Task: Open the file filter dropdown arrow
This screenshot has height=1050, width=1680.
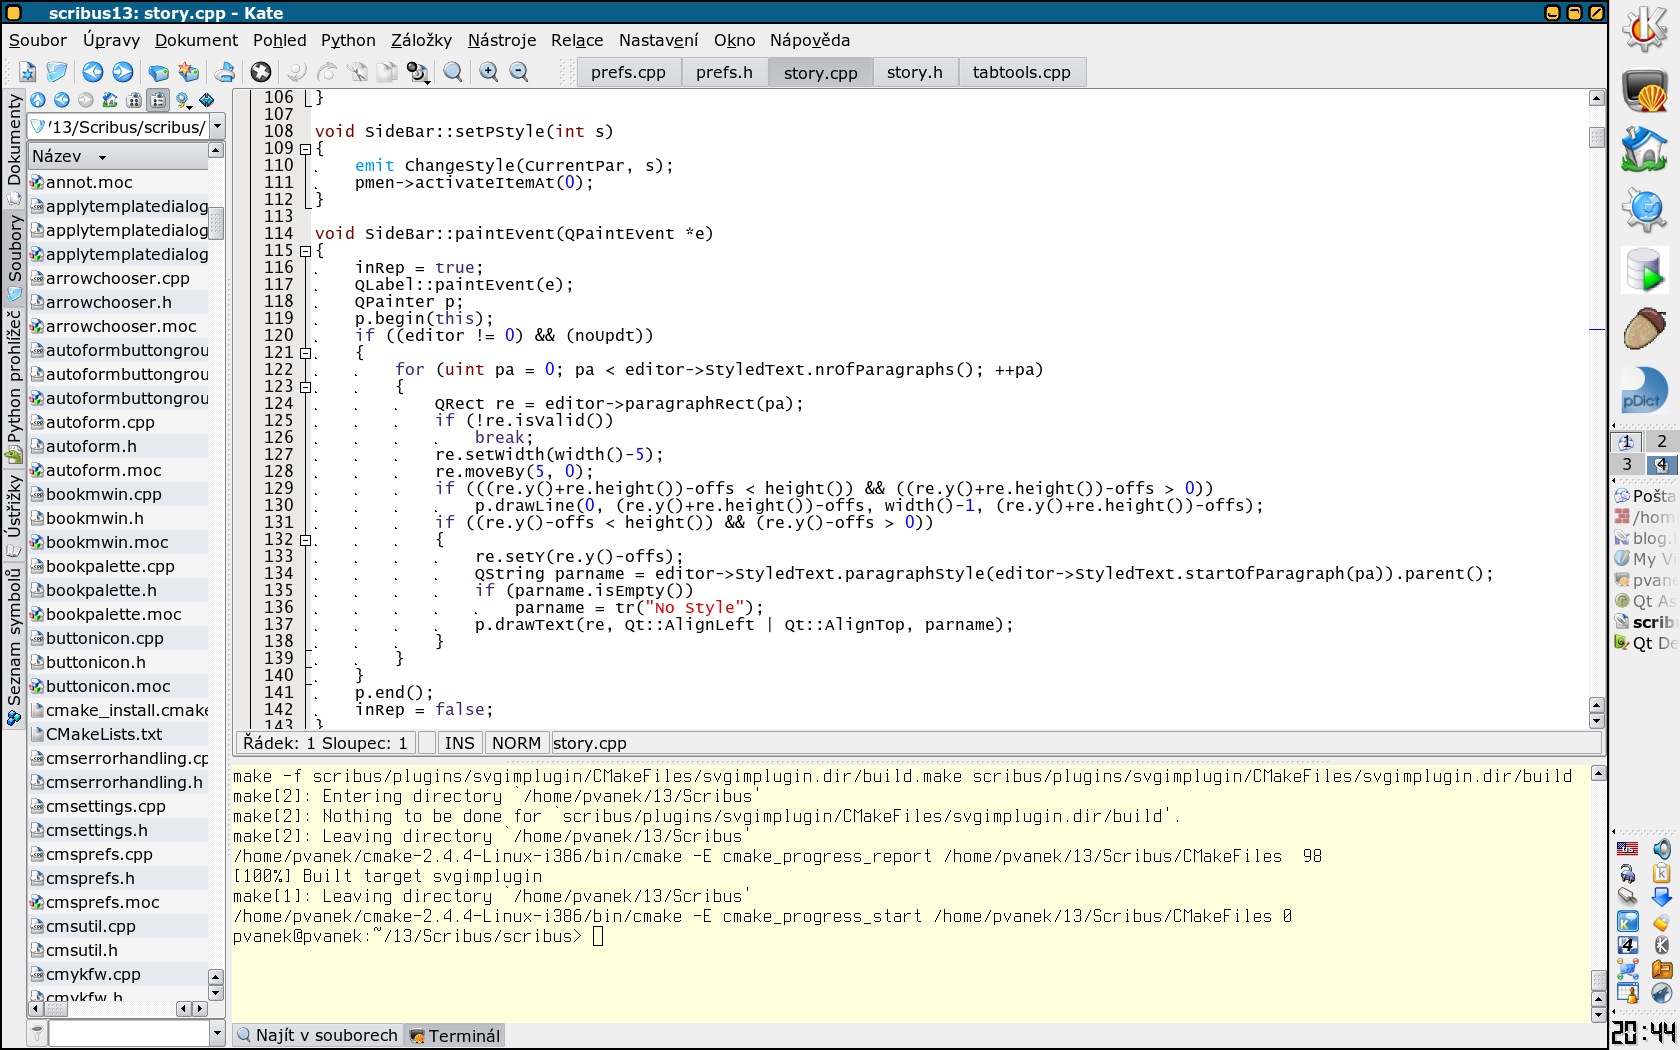Action: click(x=217, y=1033)
